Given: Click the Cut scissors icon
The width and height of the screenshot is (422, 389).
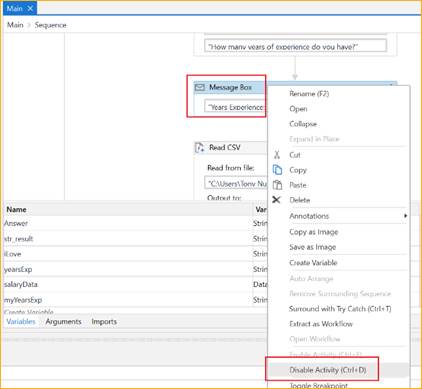Looking at the screenshot, I should [x=277, y=155].
